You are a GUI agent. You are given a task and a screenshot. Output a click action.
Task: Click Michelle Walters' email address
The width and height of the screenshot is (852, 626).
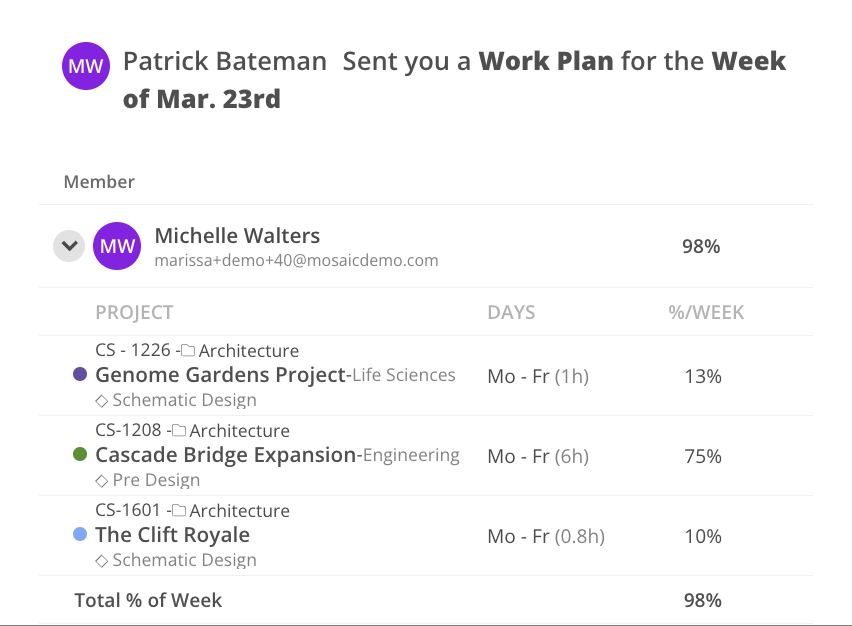click(296, 260)
